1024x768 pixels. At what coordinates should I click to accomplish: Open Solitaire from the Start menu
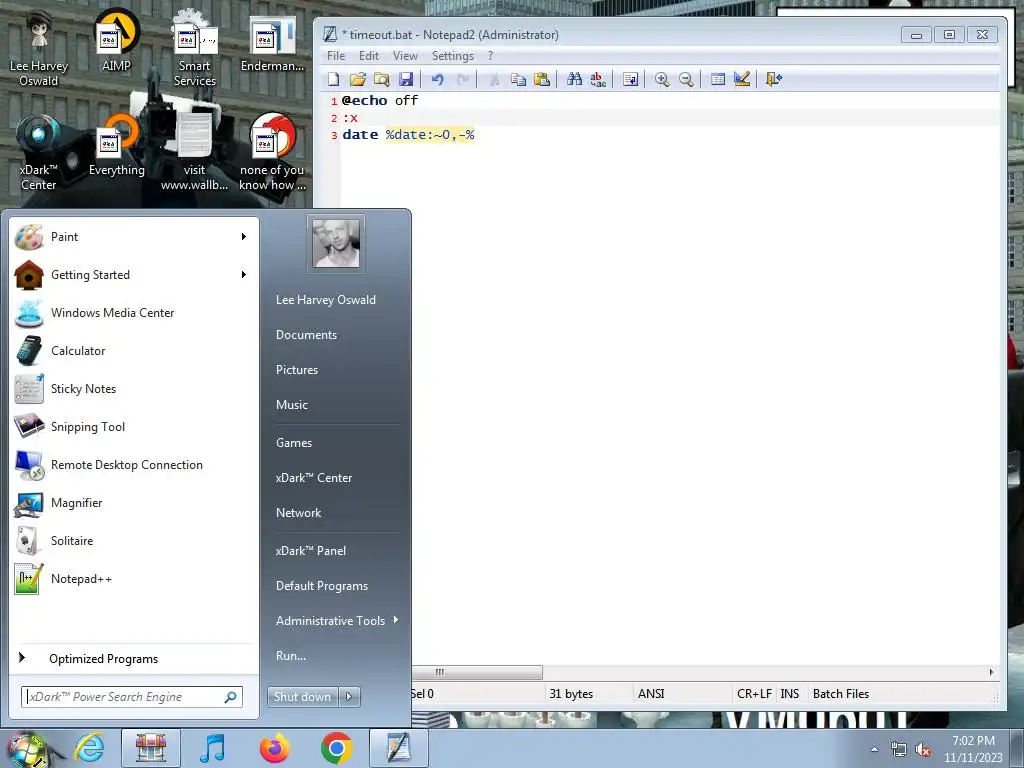[133, 540]
